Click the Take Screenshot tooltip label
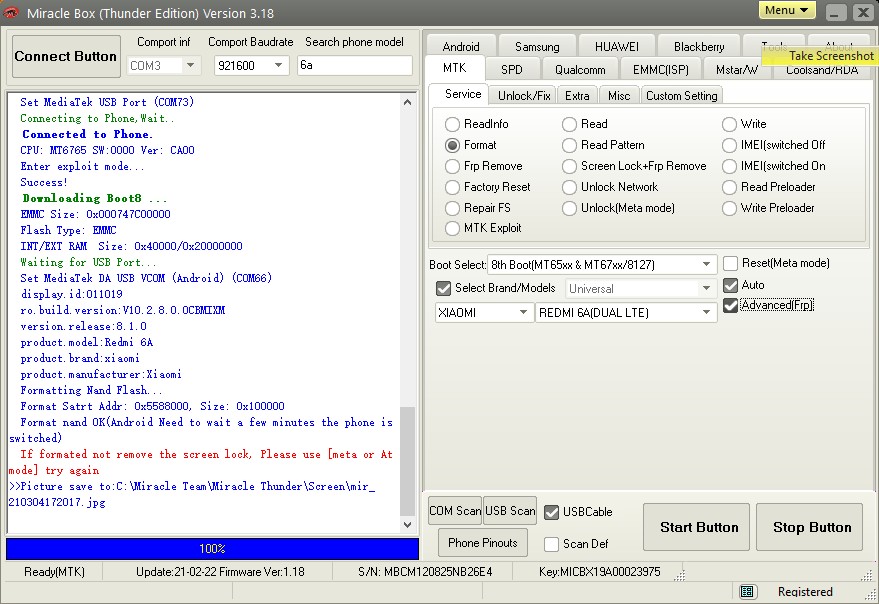 click(x=821, y=56)
